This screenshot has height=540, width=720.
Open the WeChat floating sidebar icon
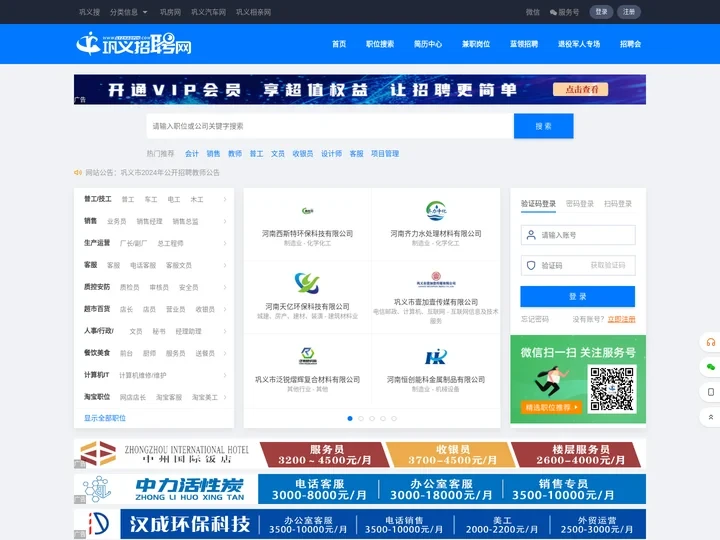[710, 367]
